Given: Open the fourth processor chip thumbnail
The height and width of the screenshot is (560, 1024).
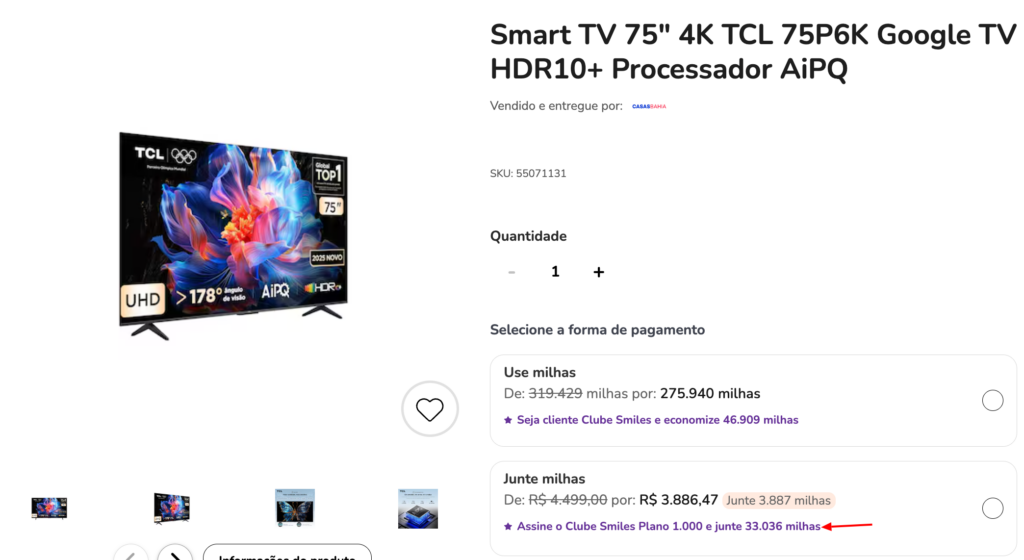Looking at the screenshot, I should click(x=418, y=508).
